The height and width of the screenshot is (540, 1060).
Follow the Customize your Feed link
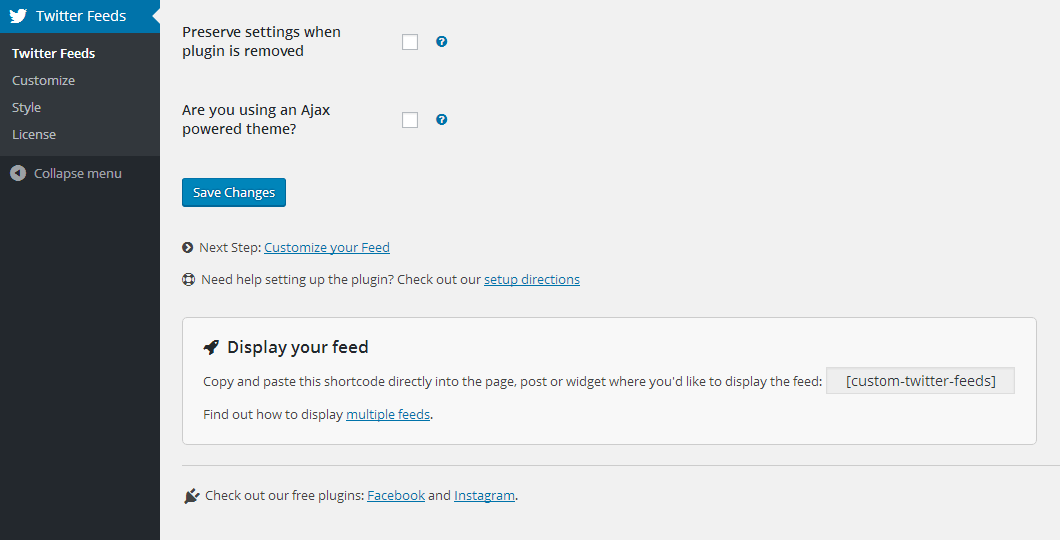(327, 248)
